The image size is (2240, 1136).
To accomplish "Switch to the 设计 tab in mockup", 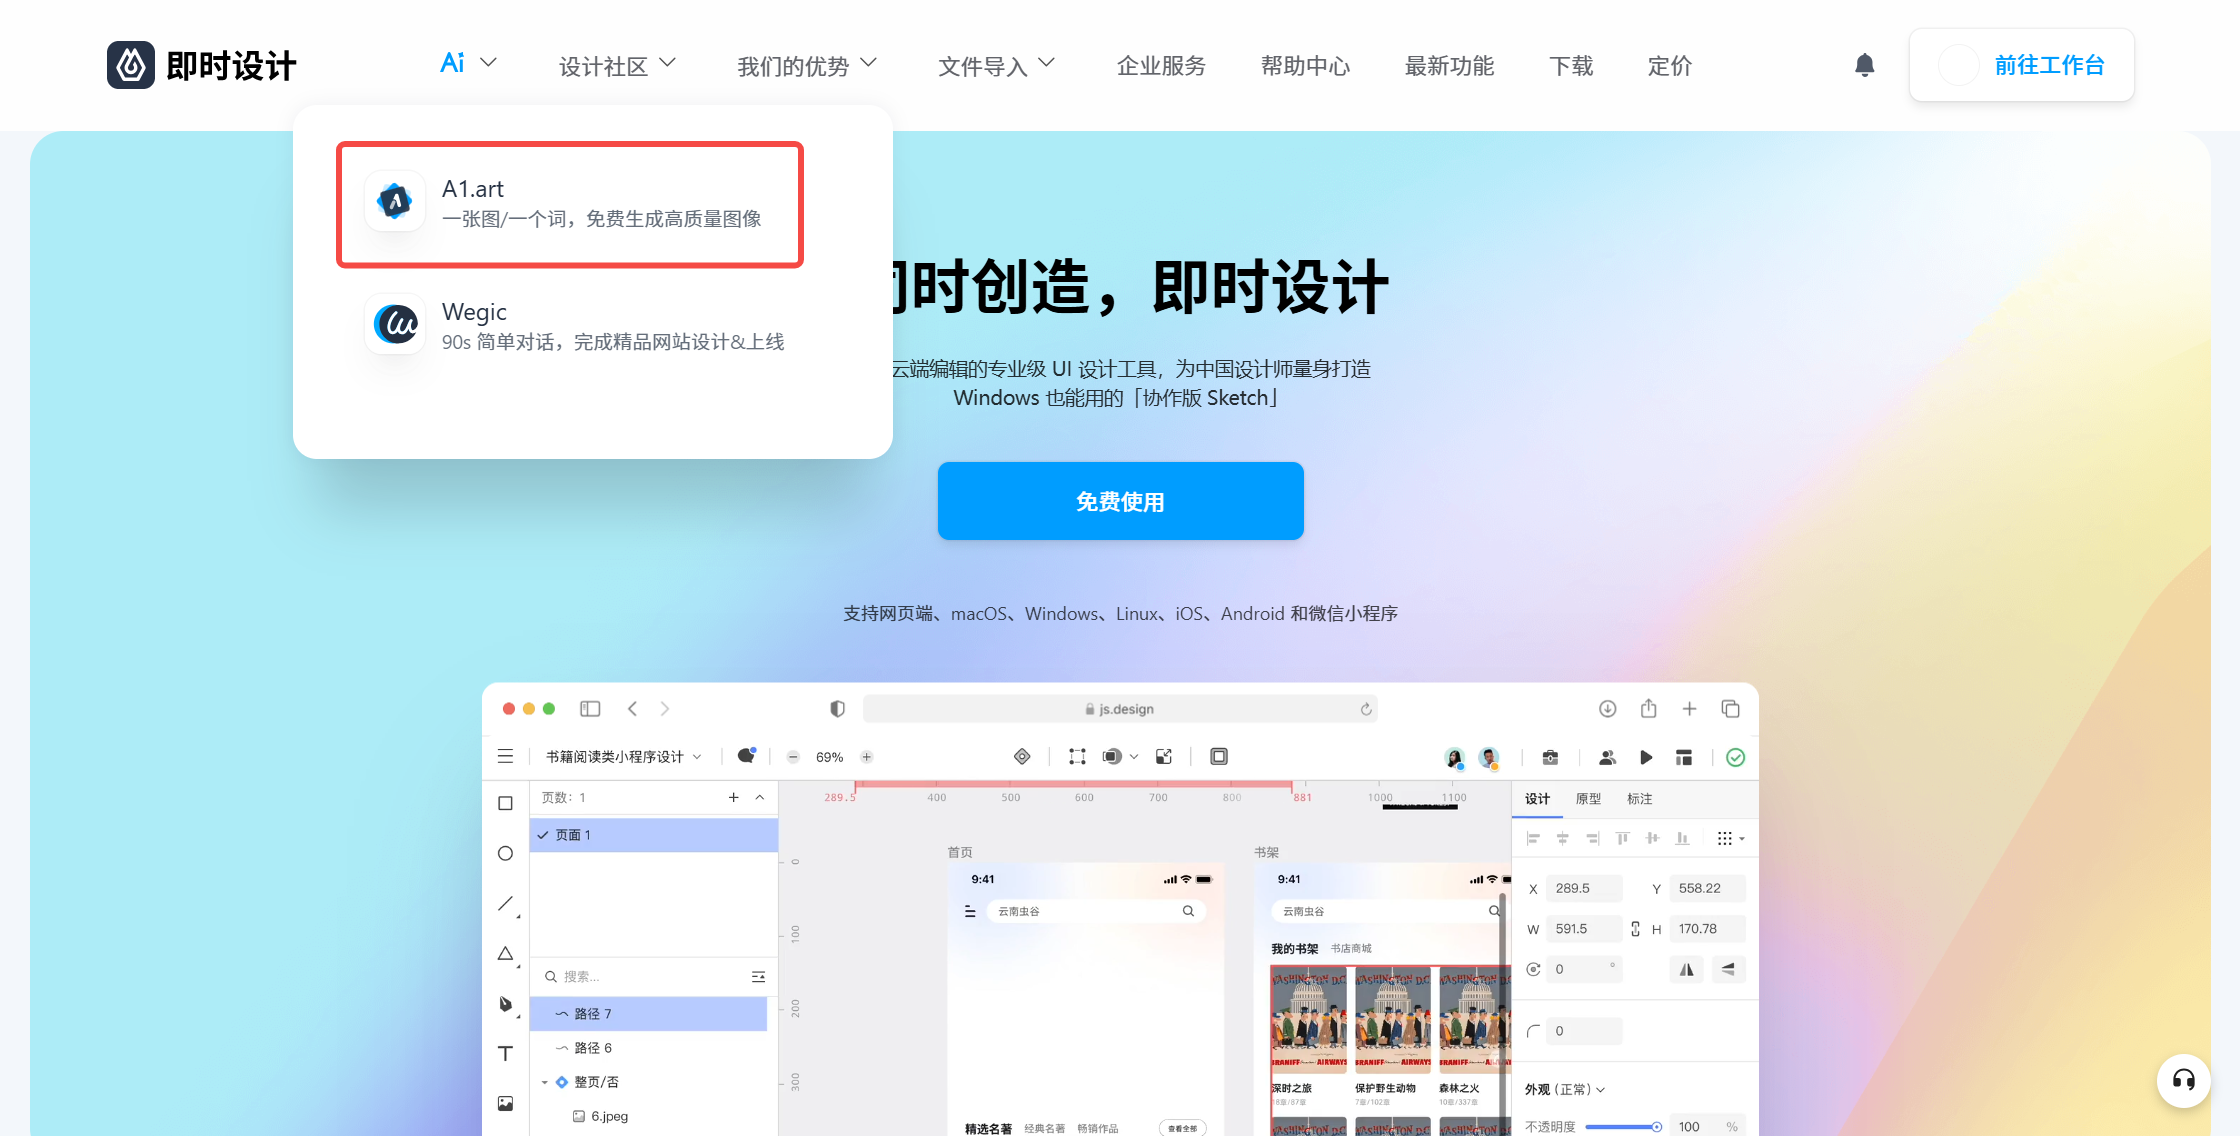I will 1537,799.
